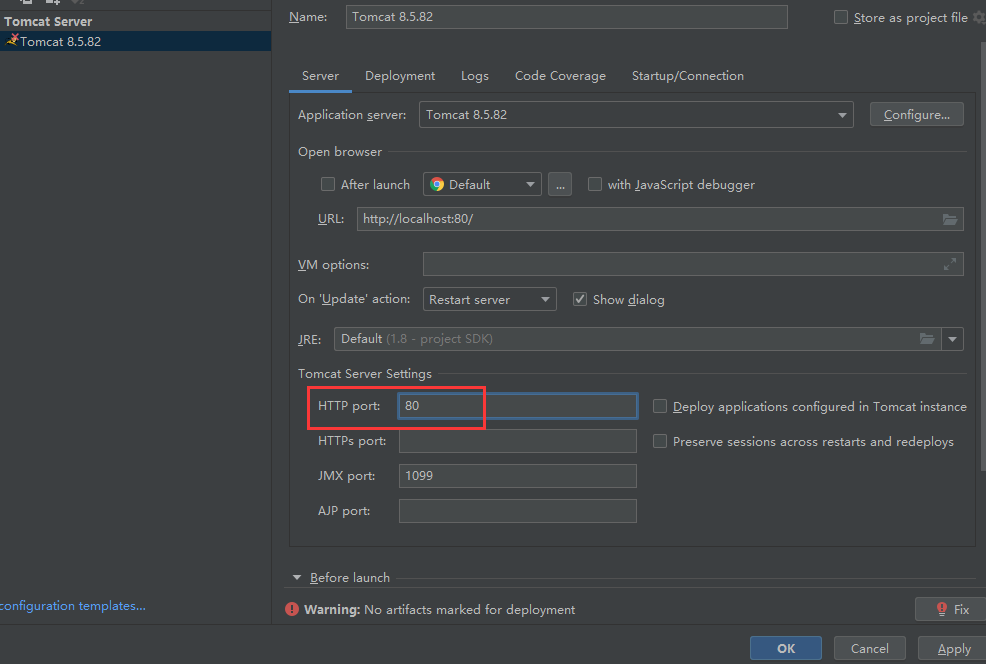Click the ellipsis browse button next to browser
Screen dimensions: 986x664
pos(559,184)
